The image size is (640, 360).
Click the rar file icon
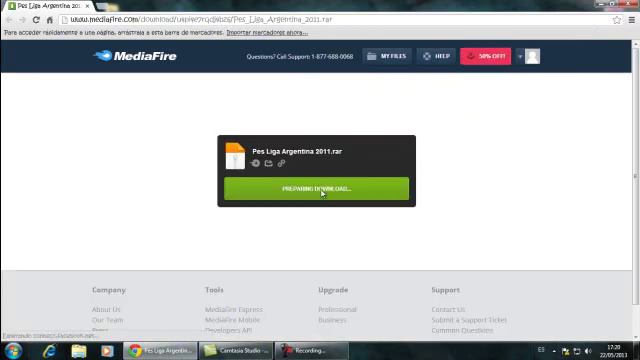(x=235, y=156)
